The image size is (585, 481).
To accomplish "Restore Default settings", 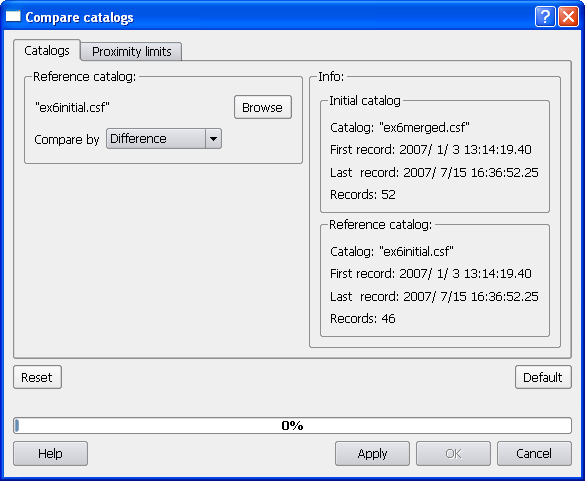I will tap(543, 377).
